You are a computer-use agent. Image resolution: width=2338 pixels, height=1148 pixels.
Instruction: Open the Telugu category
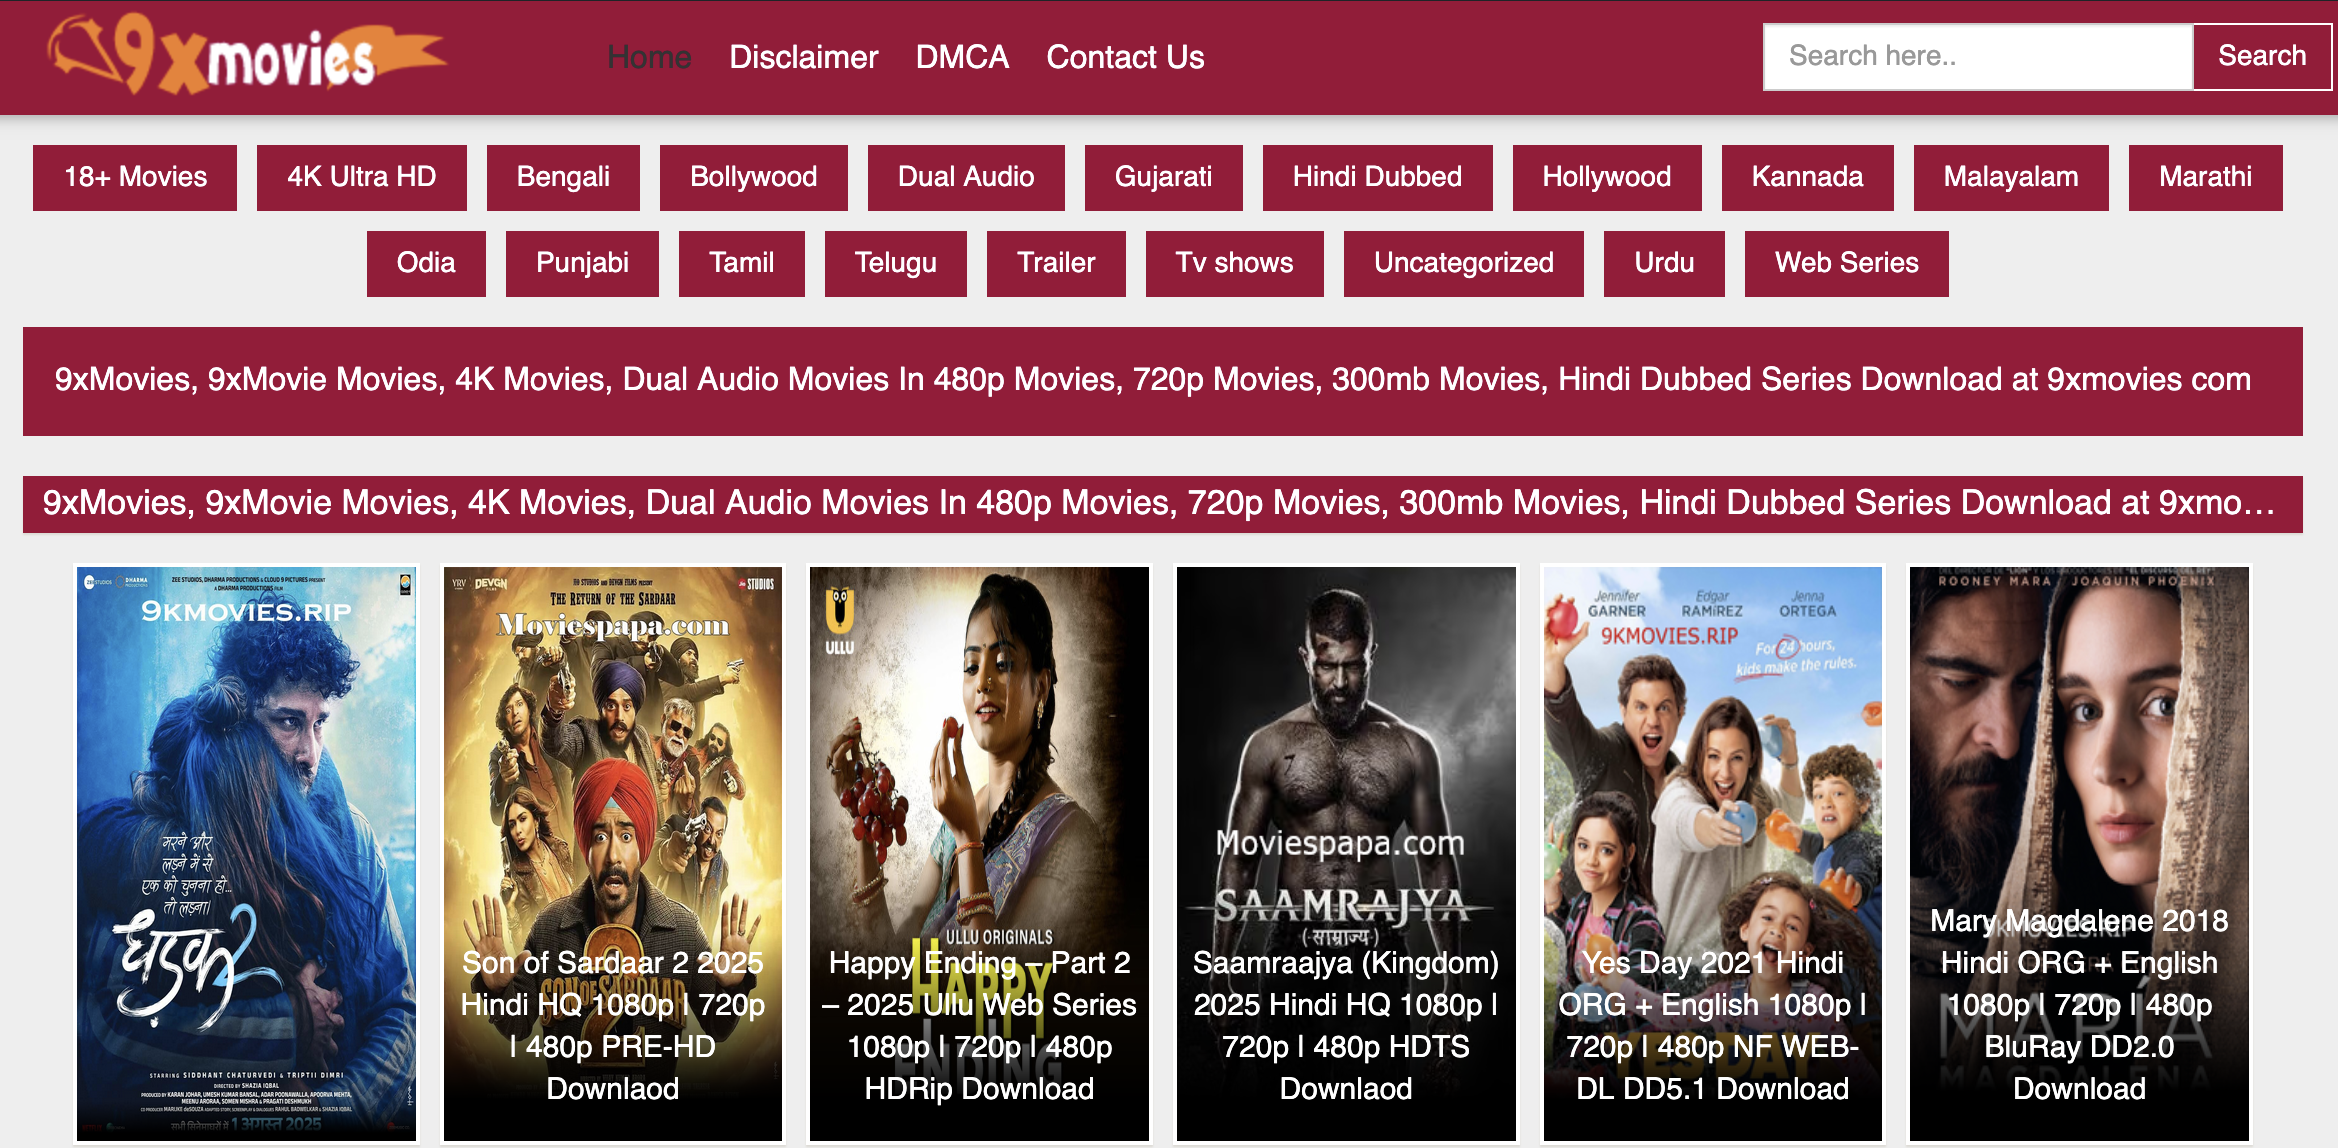896,263
